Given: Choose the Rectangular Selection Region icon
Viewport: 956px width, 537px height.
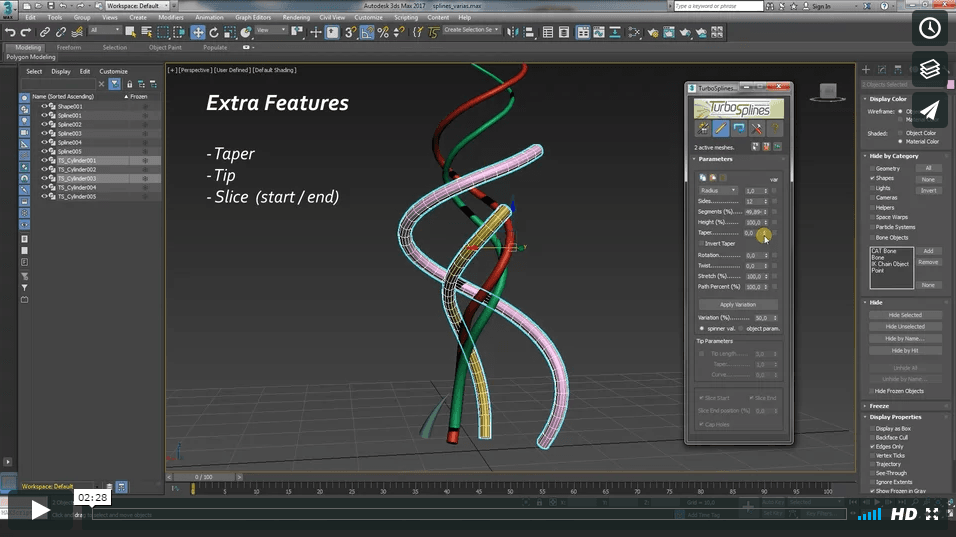Looking at the screenshot, I should coord(163,32).
